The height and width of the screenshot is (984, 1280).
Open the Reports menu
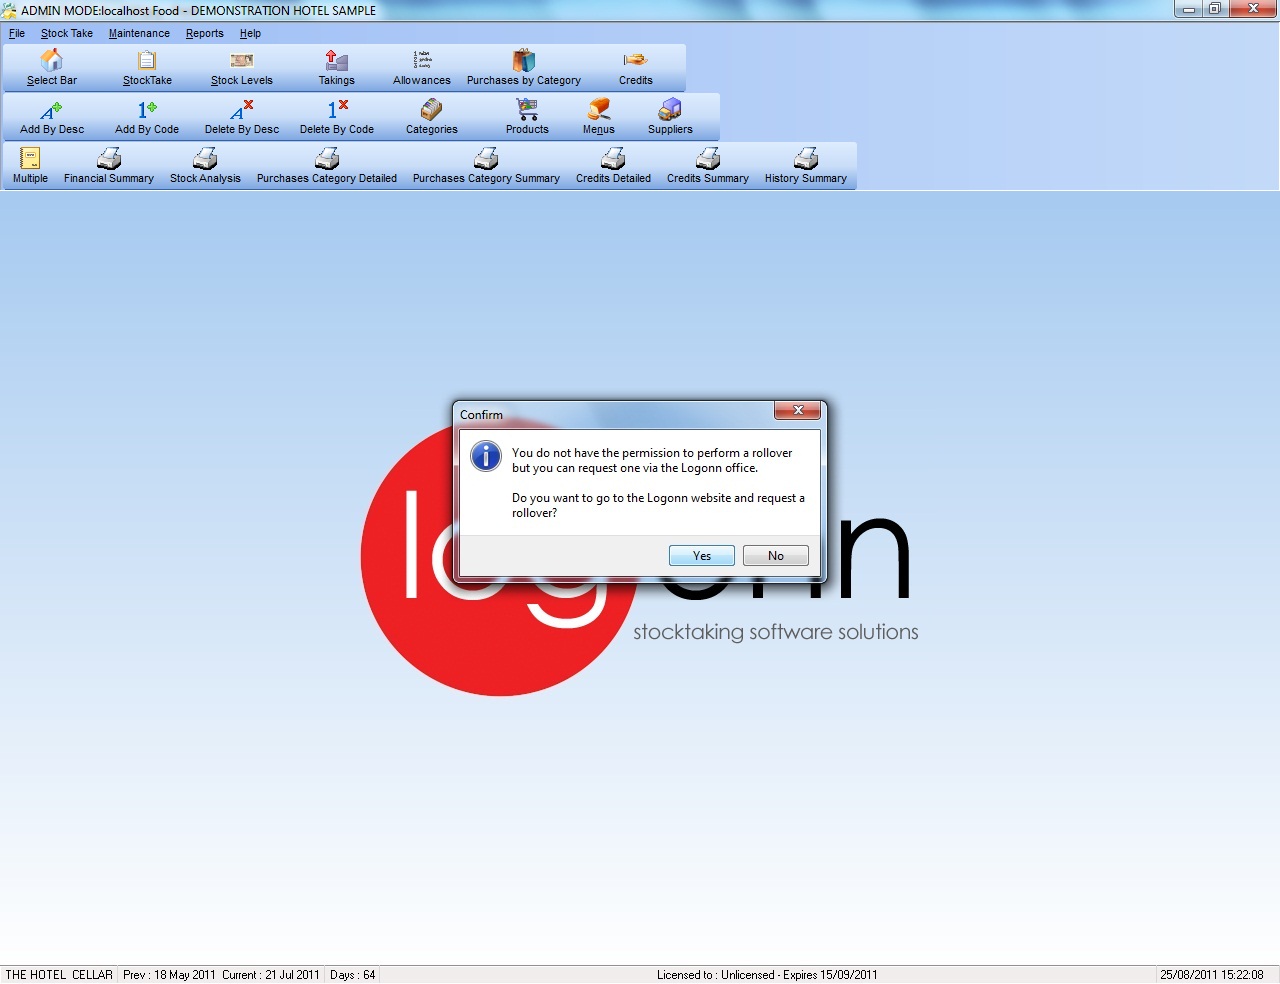coord(205,33)
